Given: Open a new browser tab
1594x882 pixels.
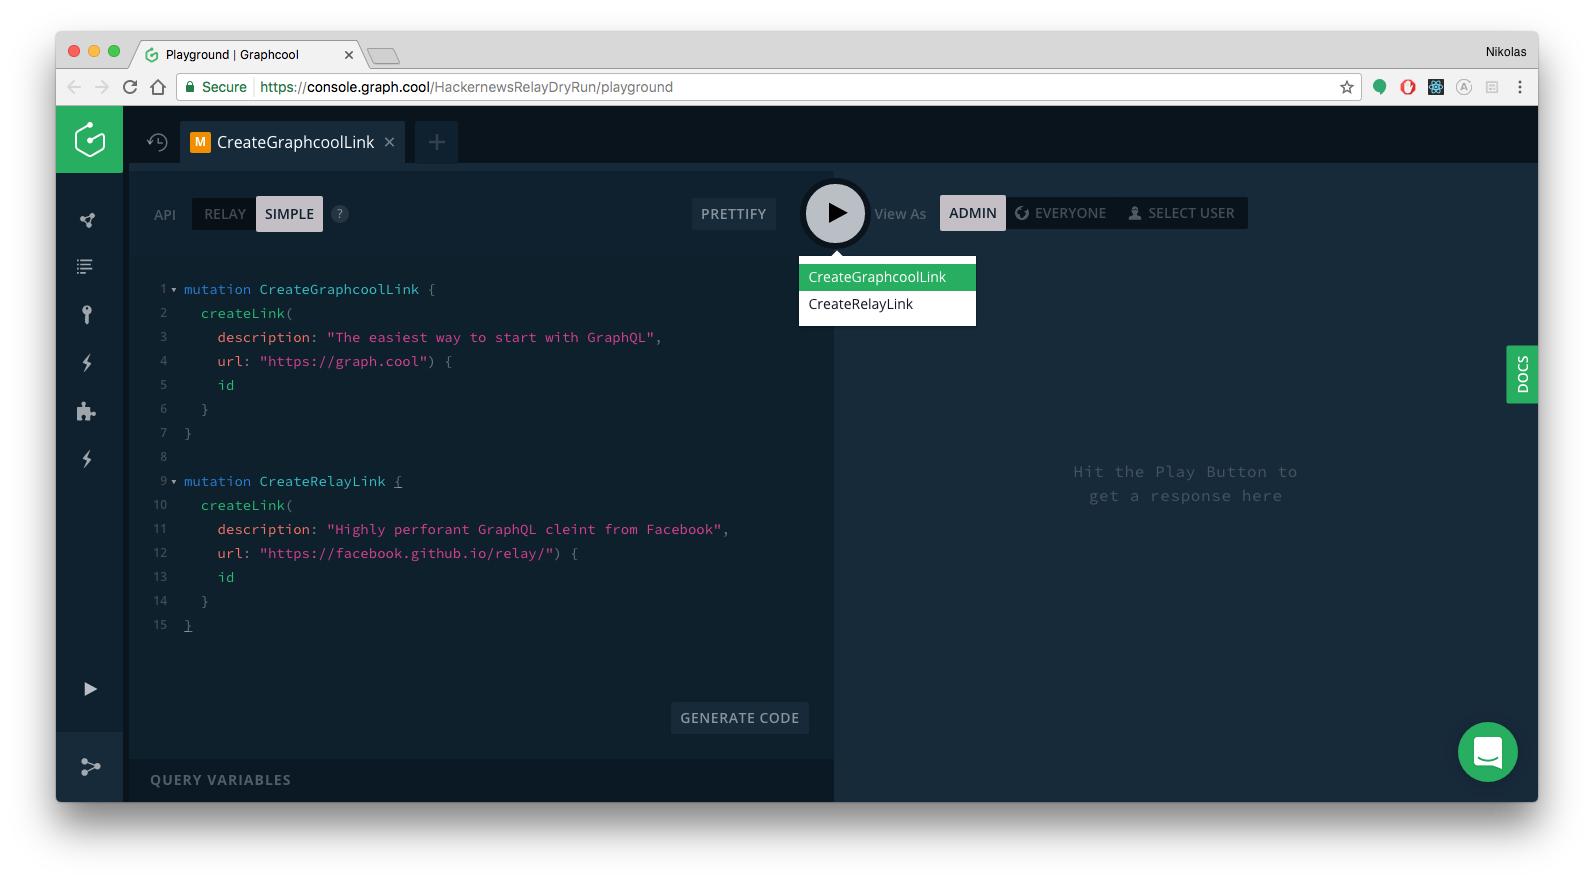Looking at the screenshot, I should (x=384, y=56).
